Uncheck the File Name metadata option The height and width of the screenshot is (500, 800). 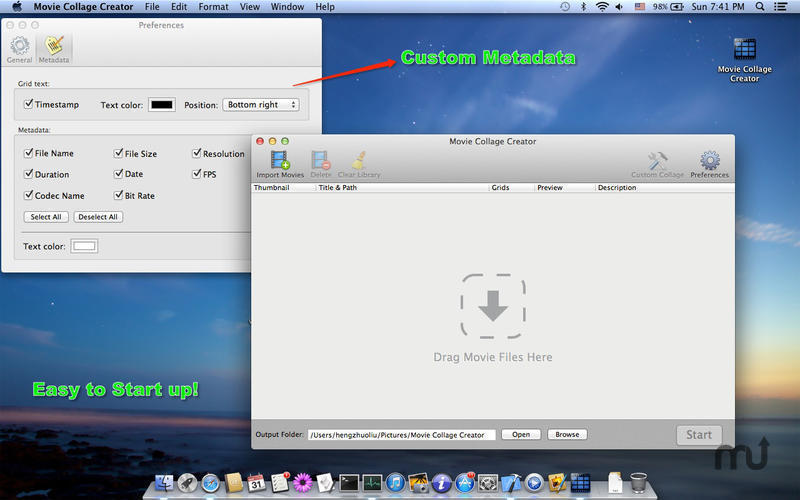(29, 154)
